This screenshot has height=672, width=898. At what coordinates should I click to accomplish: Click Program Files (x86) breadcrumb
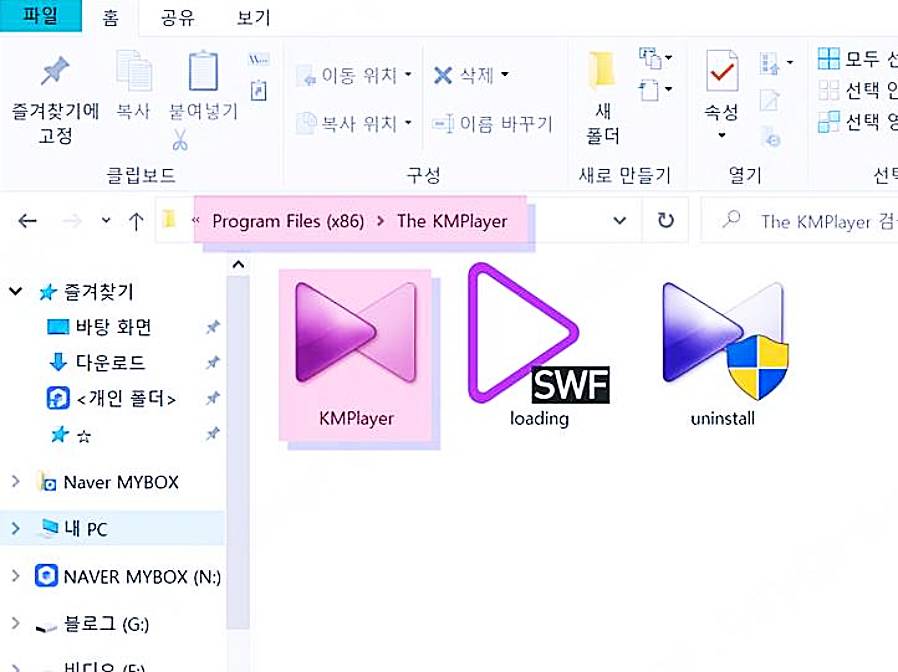coord(288,221)
